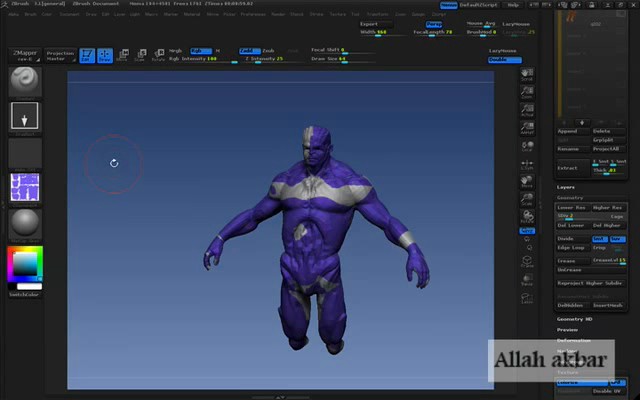The height and width of the screenshot is (400, 640).
Task: Click the Help button in title bar
Action: 513,5
